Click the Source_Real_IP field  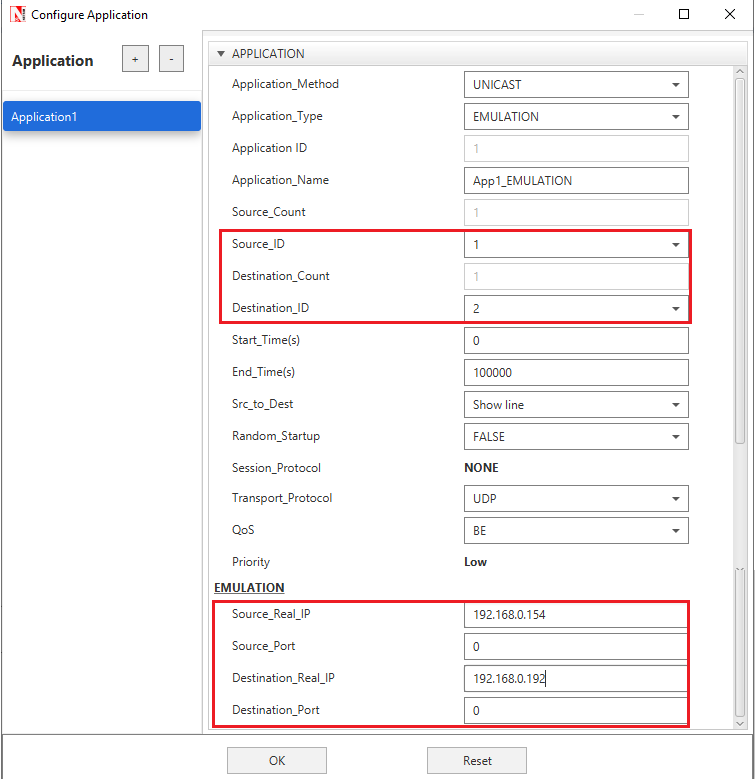[x=576, y=615]
